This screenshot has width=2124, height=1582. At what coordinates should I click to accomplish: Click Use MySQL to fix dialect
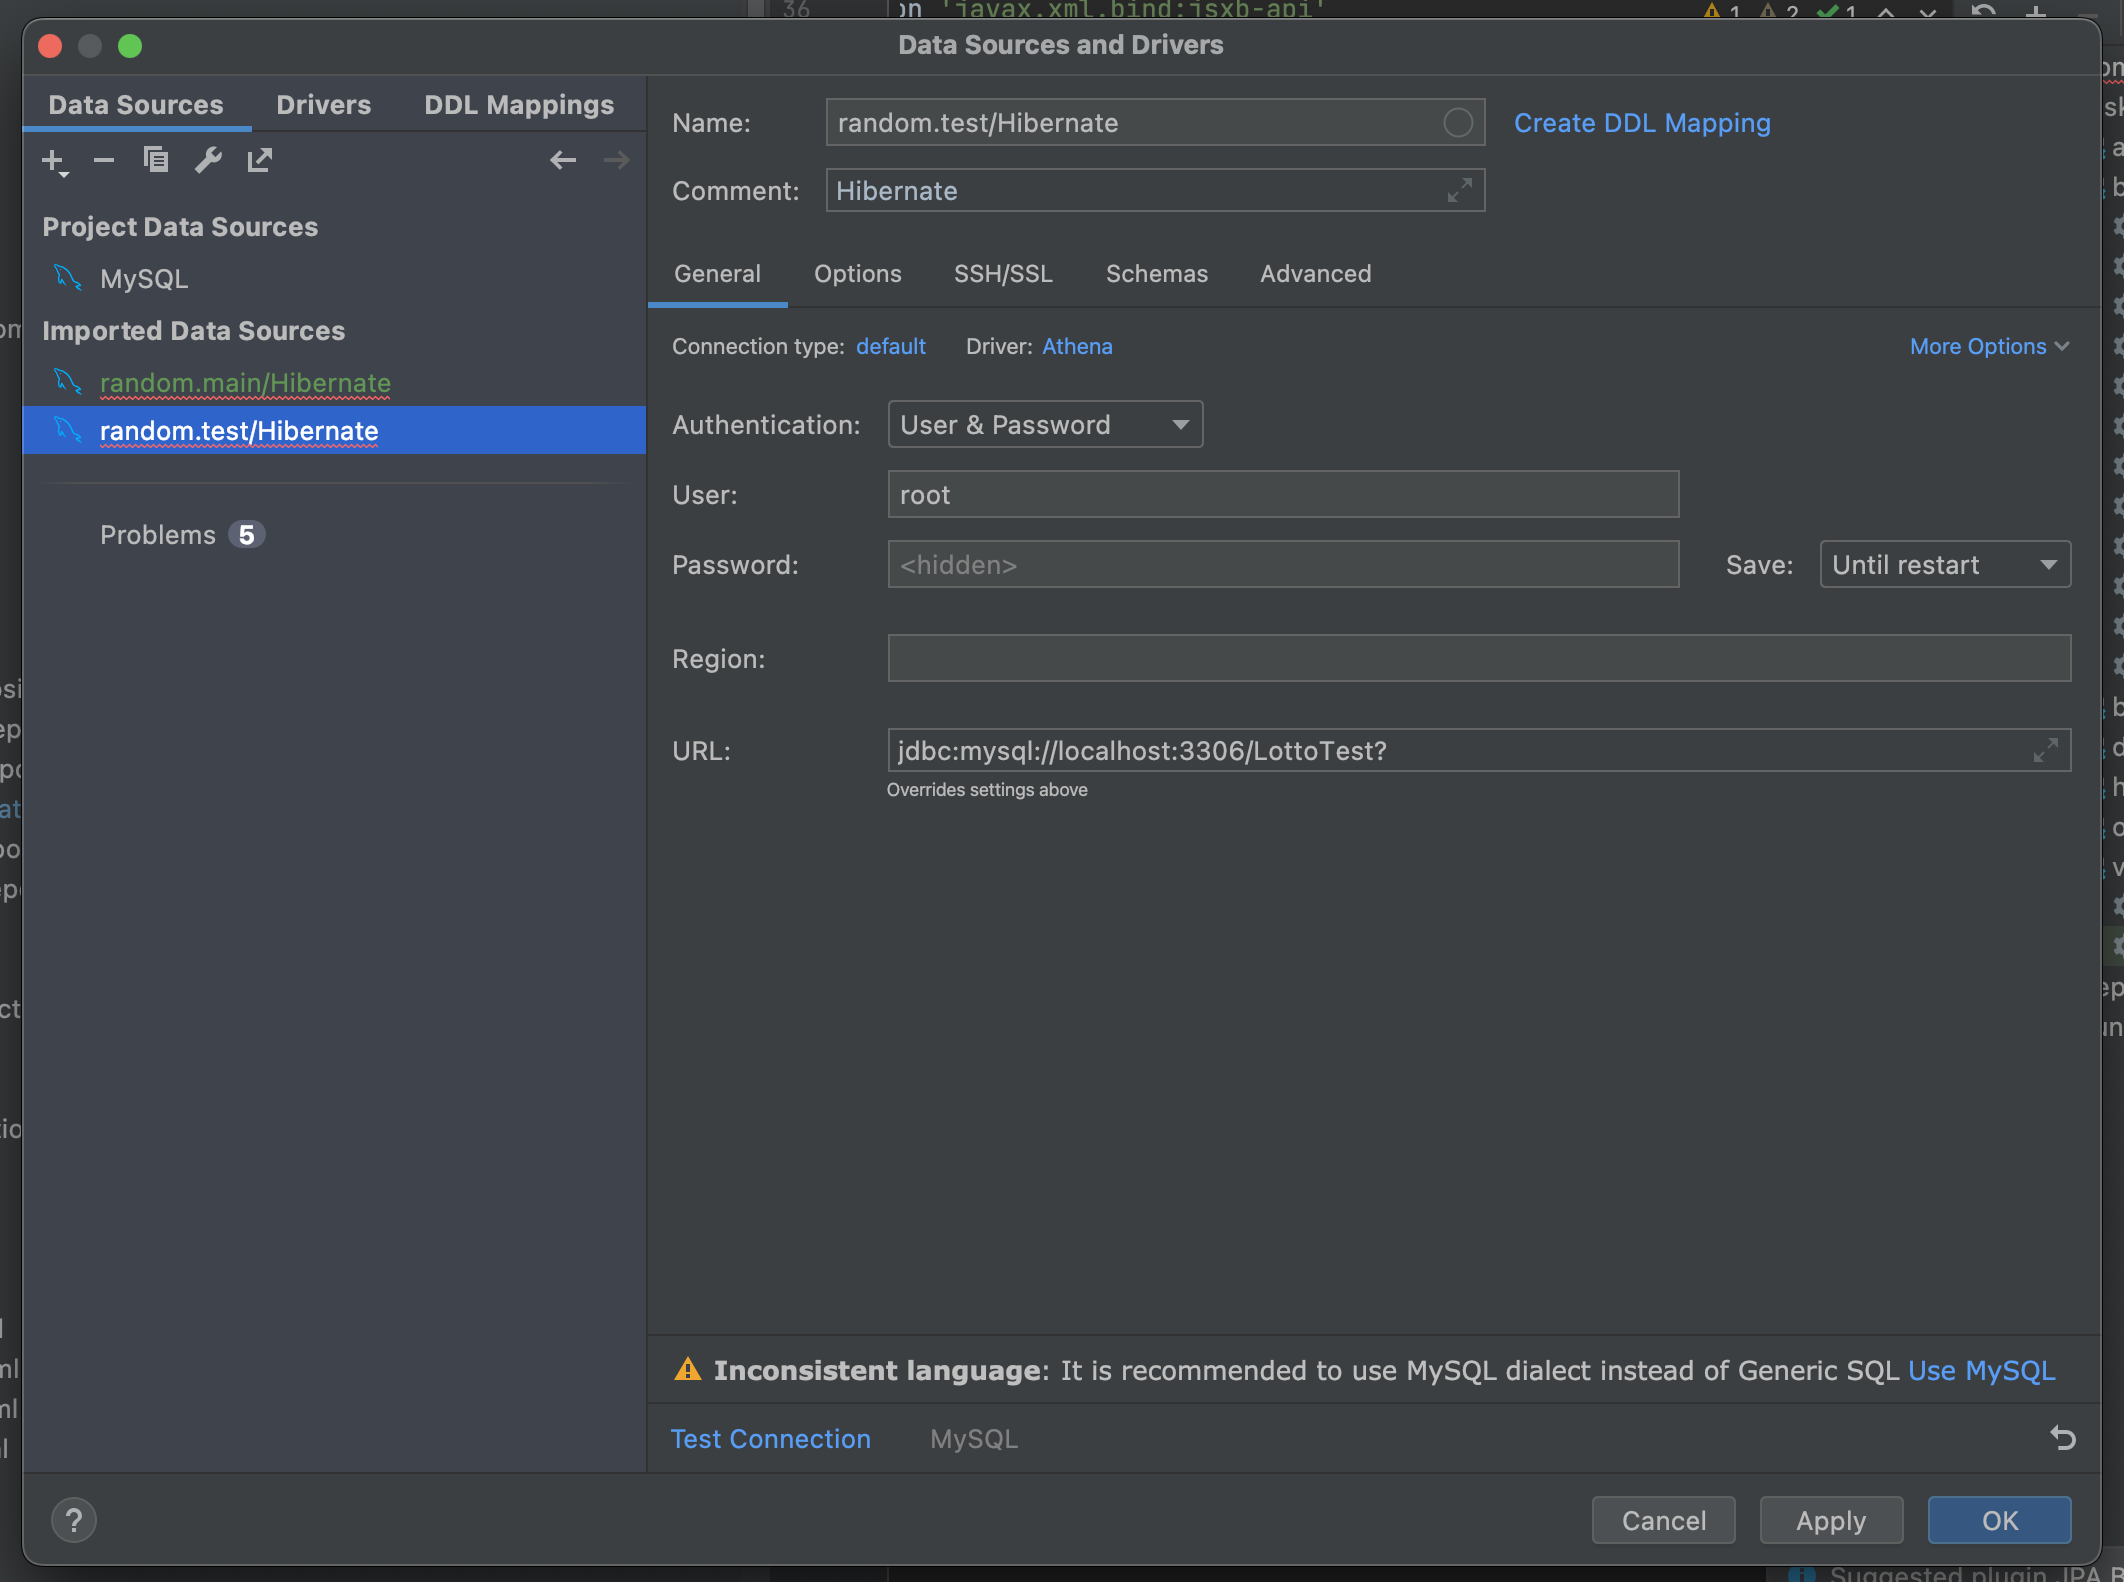(1981, 1370)
